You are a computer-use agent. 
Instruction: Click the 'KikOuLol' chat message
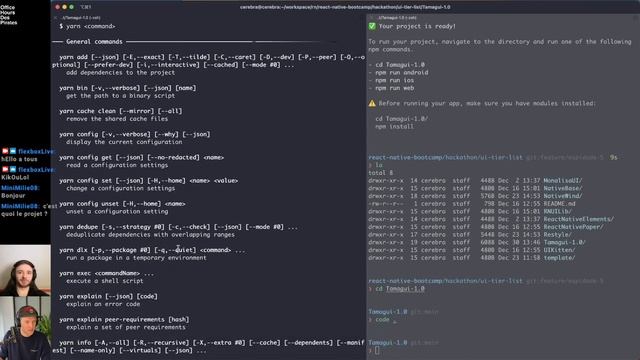[15, 177]
